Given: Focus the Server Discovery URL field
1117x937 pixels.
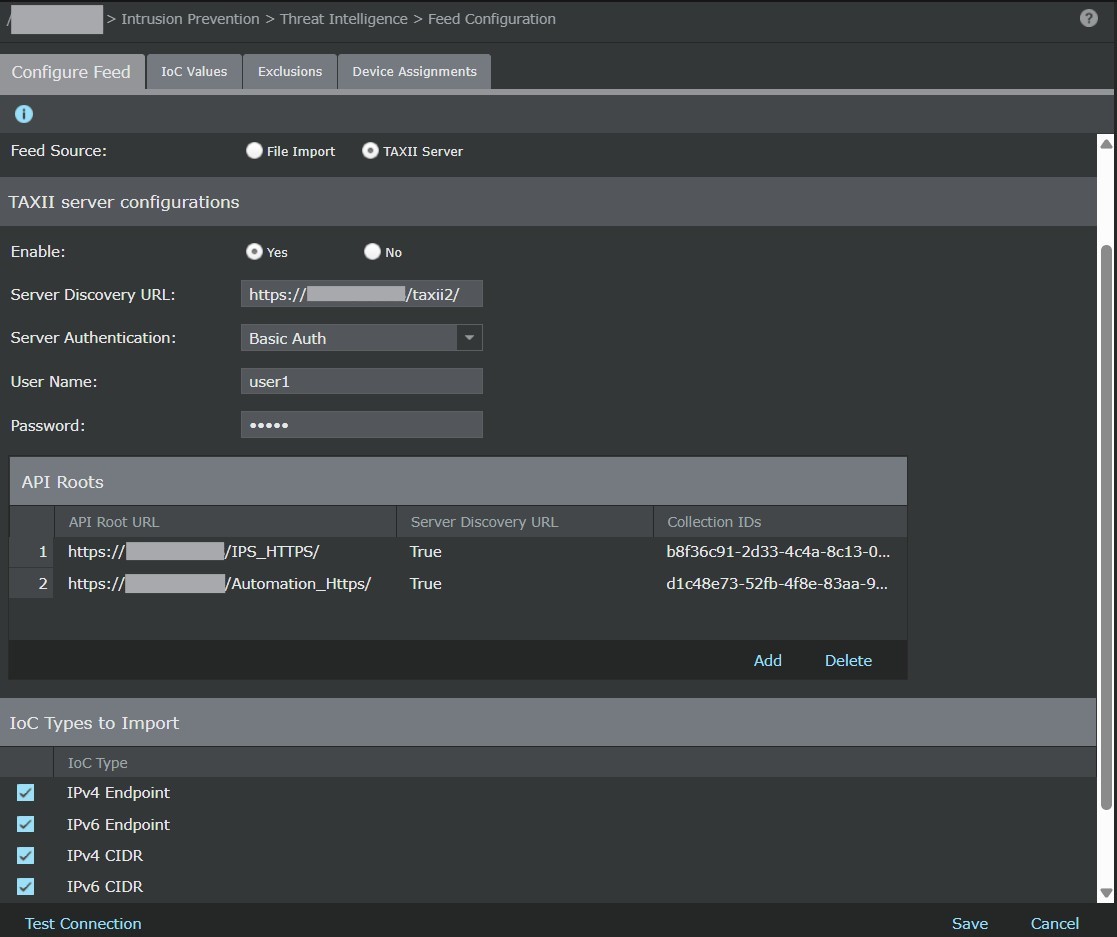Looking at the screenshot, I should 362,294.
